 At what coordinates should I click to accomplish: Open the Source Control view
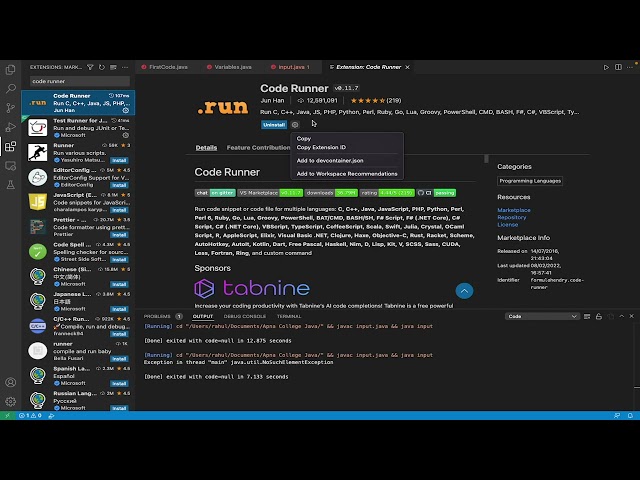click(x=11, y=108)
